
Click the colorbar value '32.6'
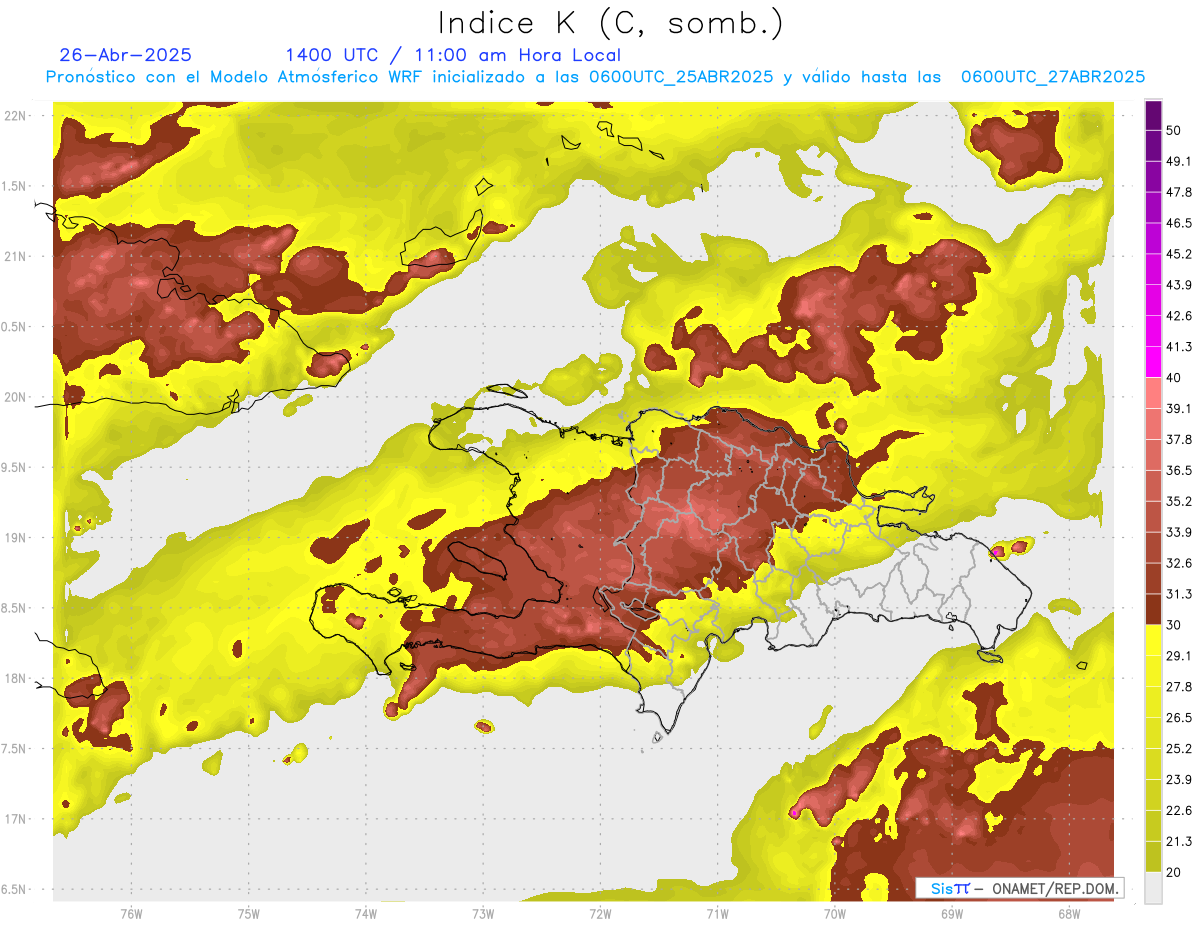pos(1179,563)
